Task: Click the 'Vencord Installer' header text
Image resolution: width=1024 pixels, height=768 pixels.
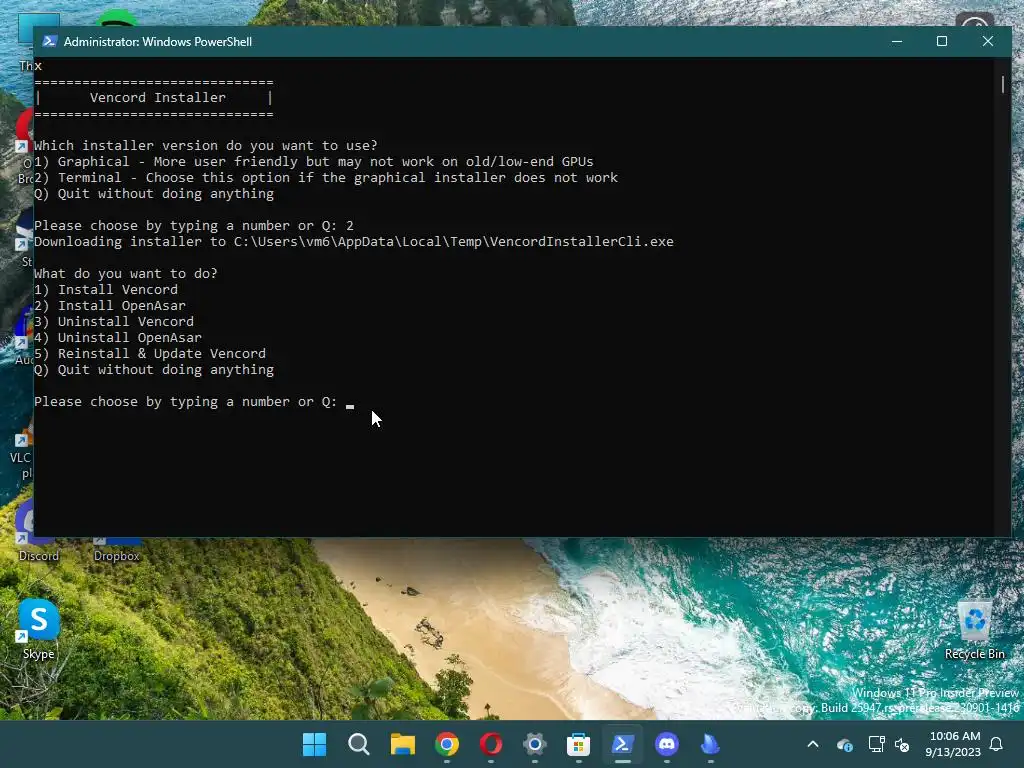Action: point(157,97)
